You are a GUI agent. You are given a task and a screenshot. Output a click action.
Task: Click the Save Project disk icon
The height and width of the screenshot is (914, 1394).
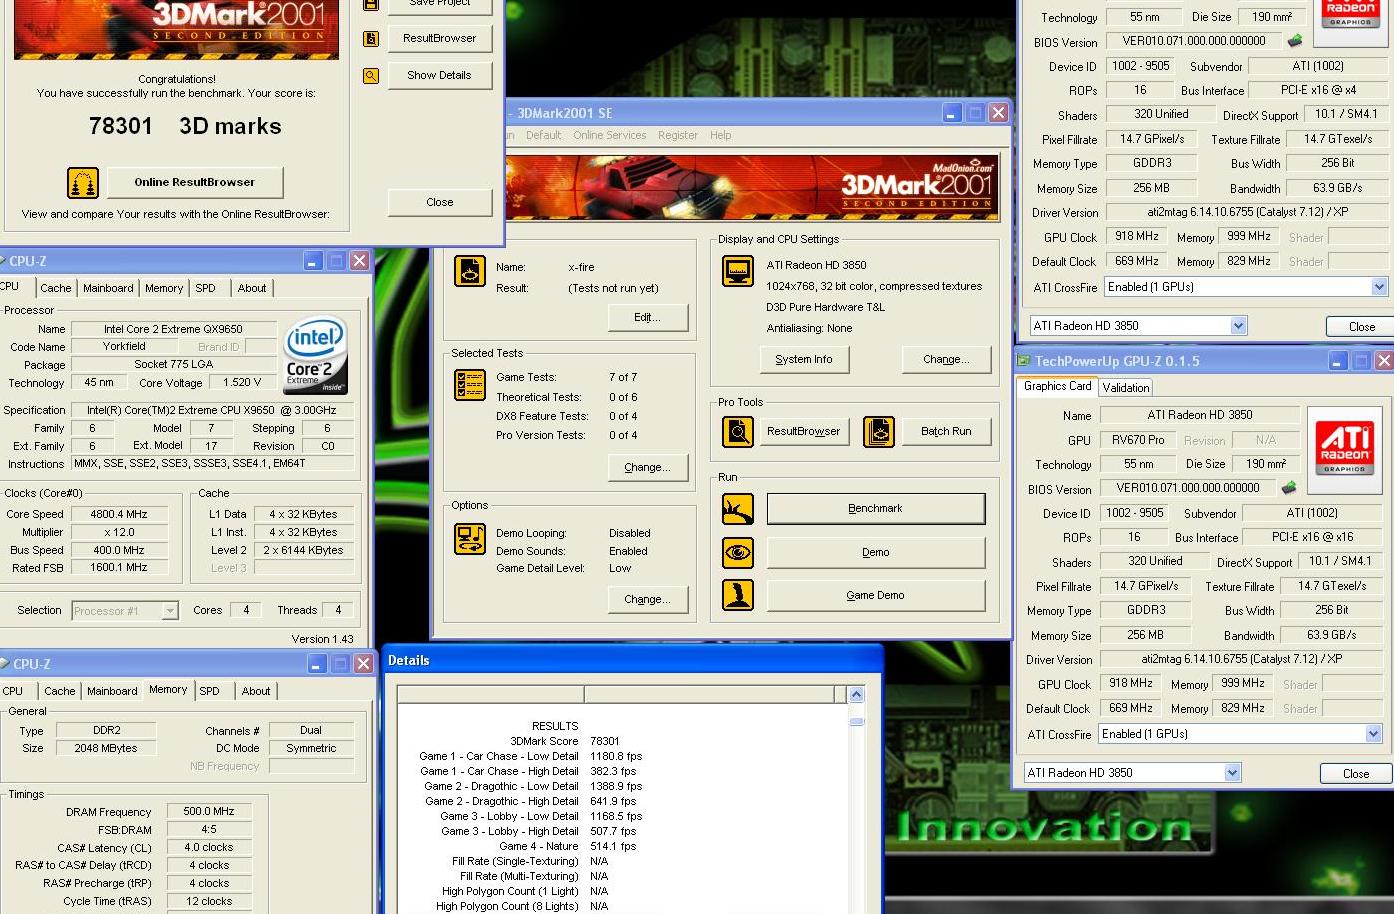tap(371, 4)
